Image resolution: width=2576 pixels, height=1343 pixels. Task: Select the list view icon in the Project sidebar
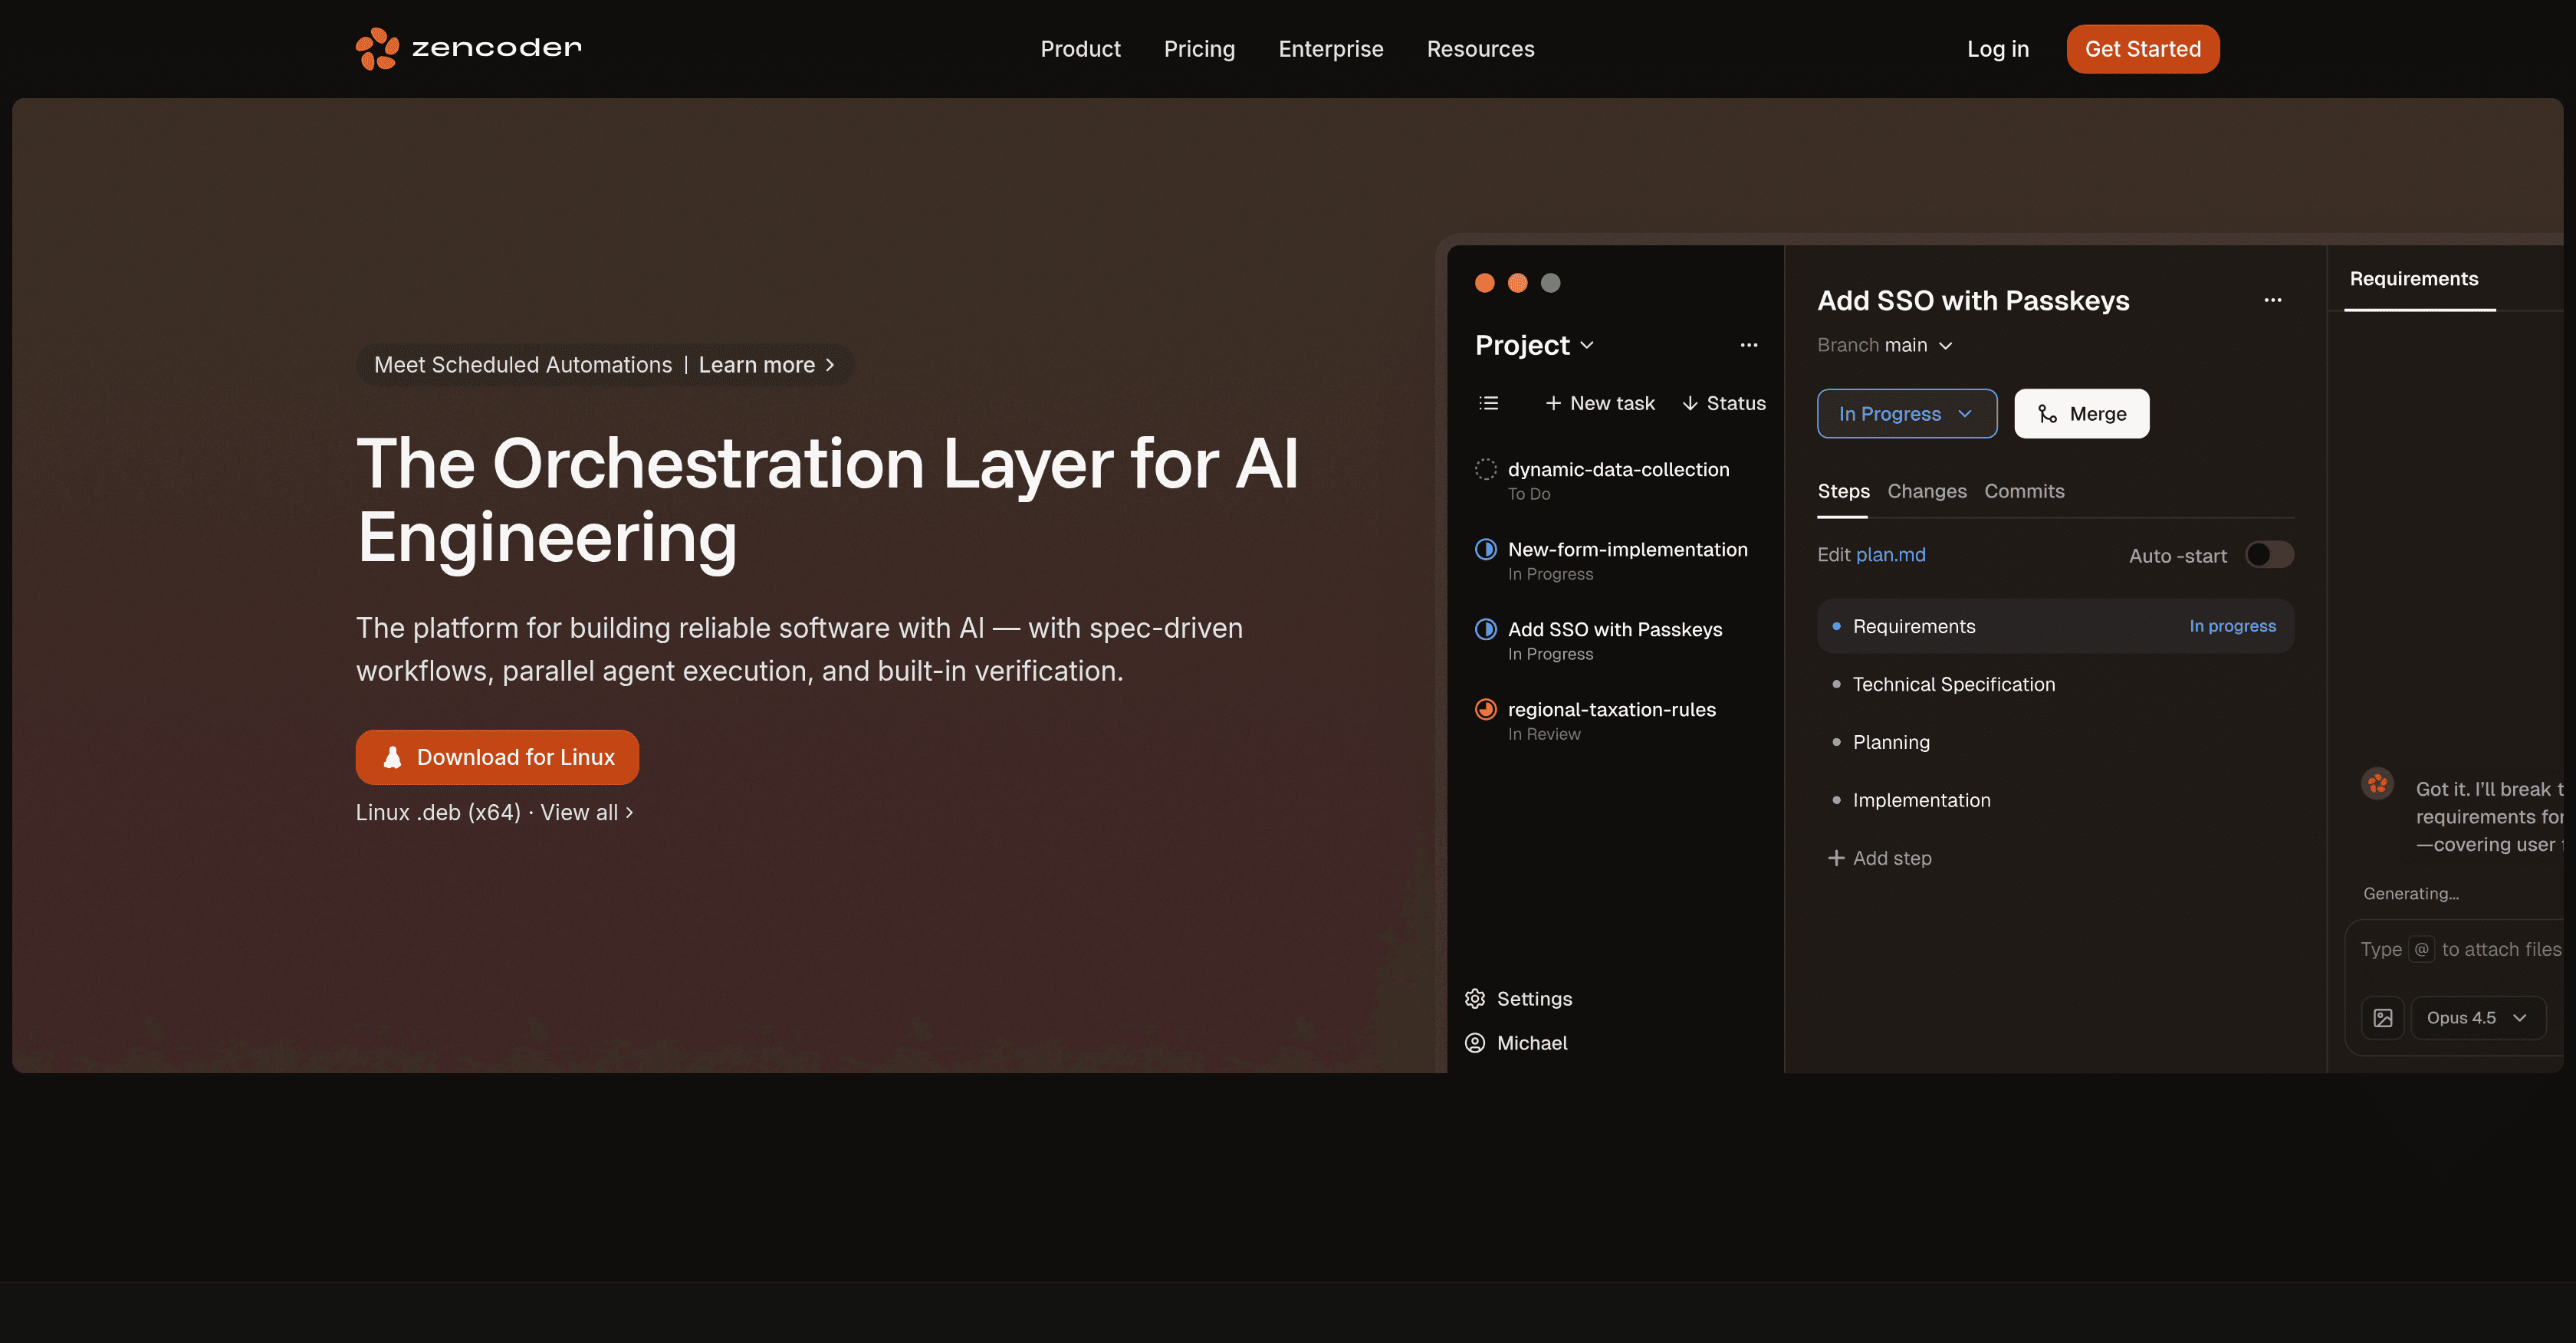click(1488, 403)
